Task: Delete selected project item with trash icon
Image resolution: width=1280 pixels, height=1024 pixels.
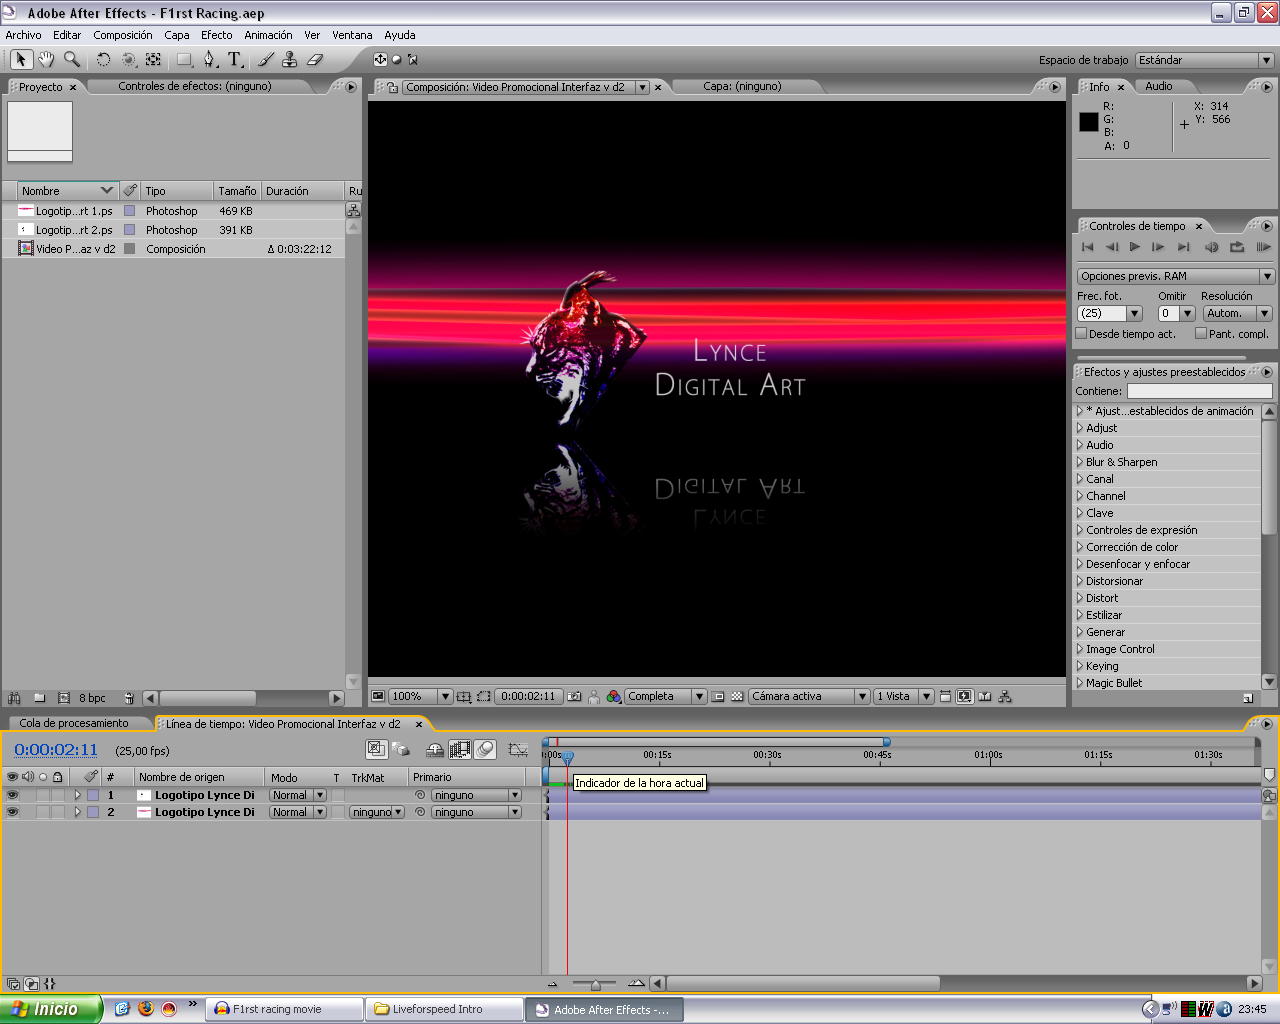Action: pyautogui.click(x=129, y=698)
